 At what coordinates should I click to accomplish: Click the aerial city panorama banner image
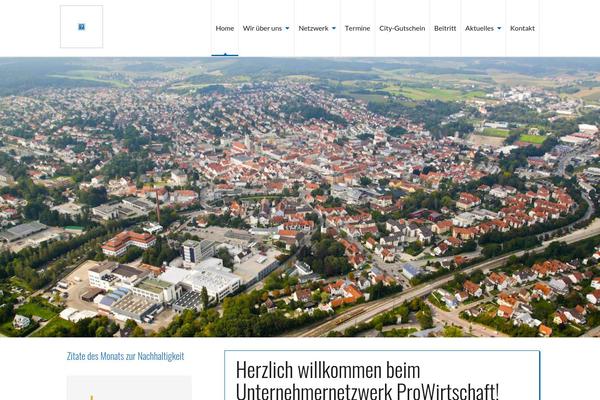tap(300, 197)
